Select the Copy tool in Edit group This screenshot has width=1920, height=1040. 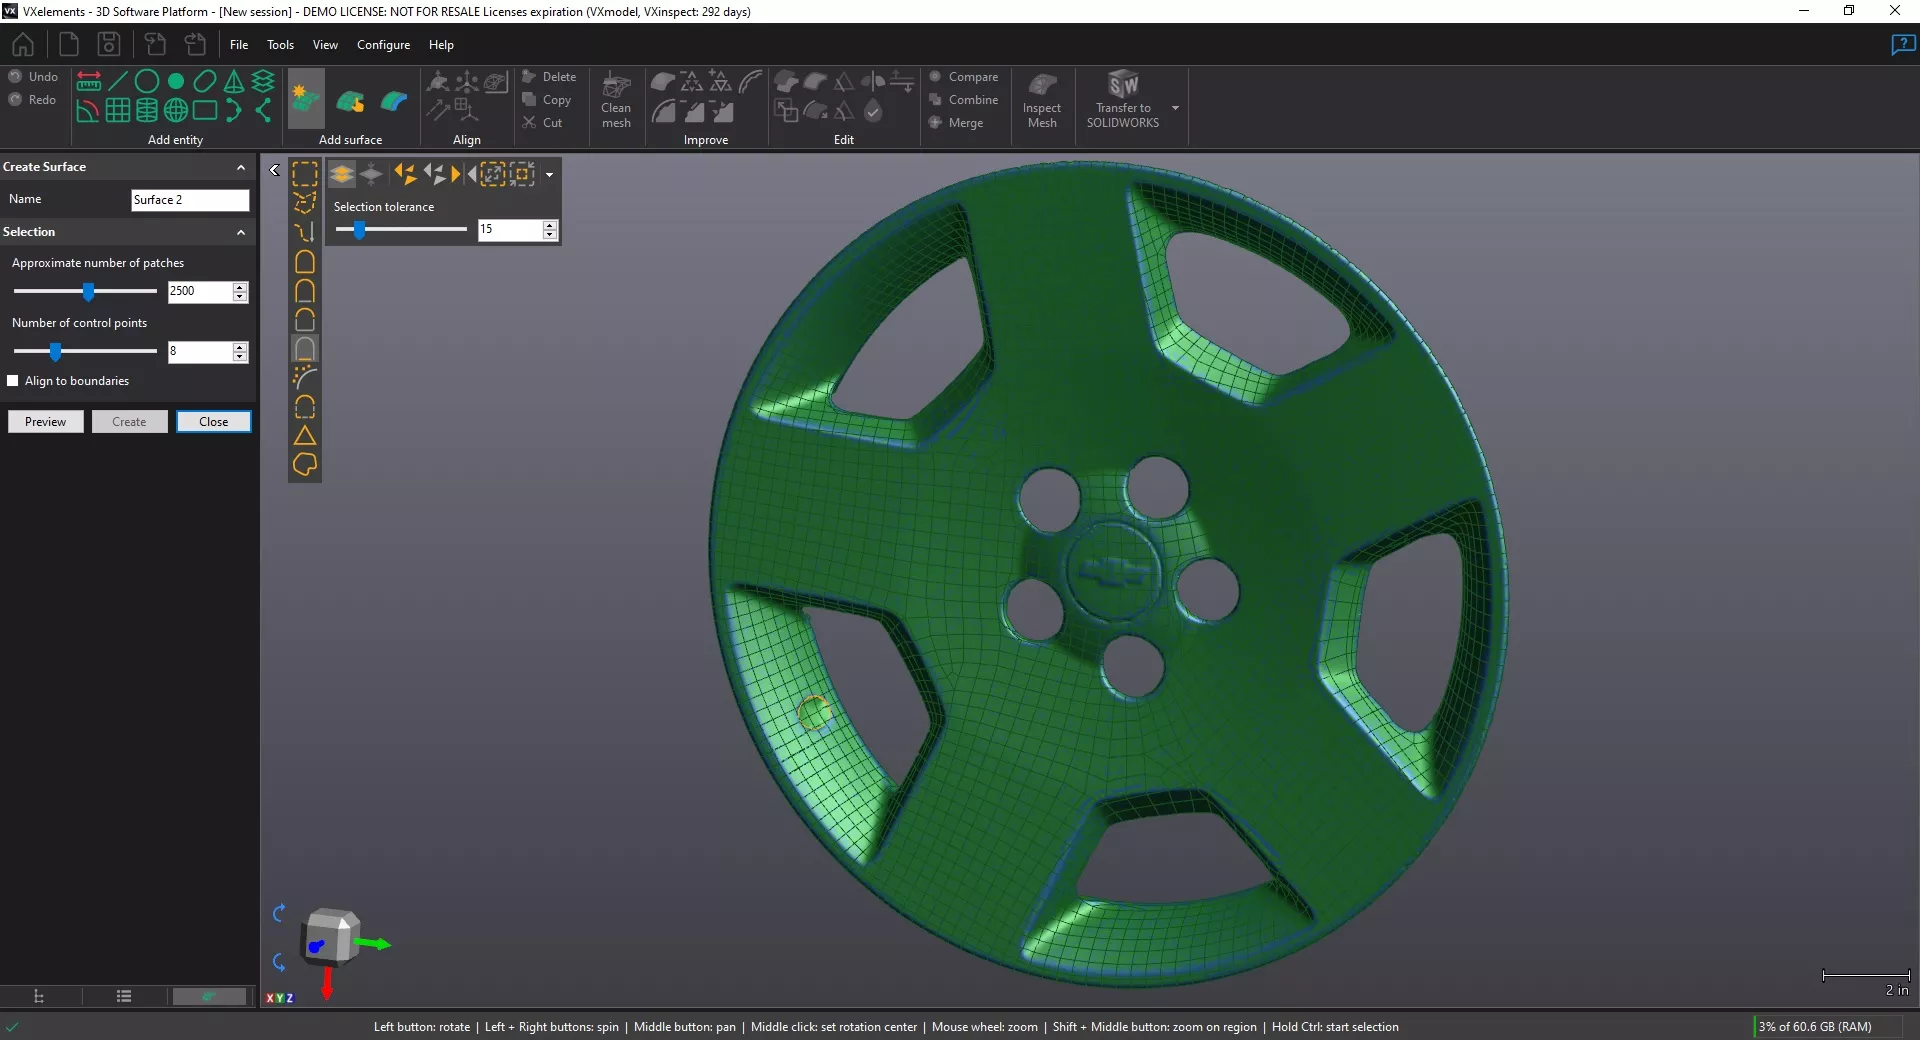549,99
